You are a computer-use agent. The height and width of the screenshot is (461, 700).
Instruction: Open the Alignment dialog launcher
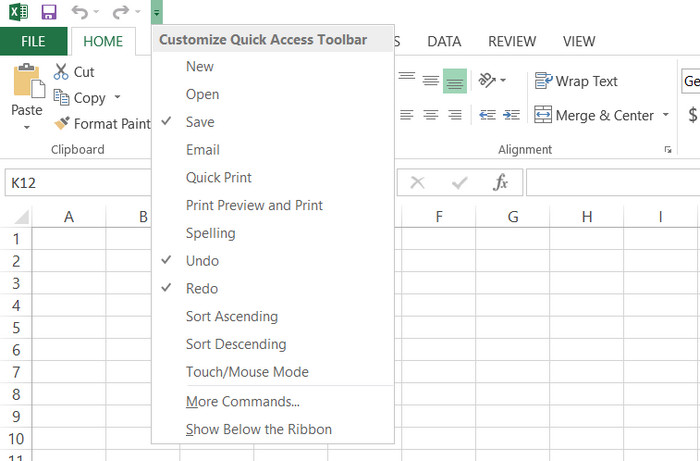tap(668, 150)
